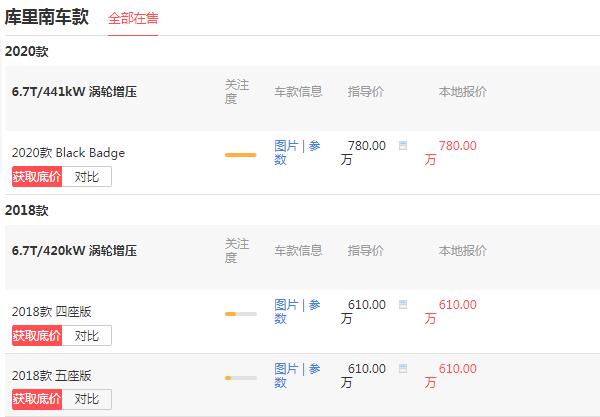The width and height of the screenshot is (600, 417).
Task: Click the local quote 780.00万 in red
Action: pyautogui.click(x=450, y=152)
